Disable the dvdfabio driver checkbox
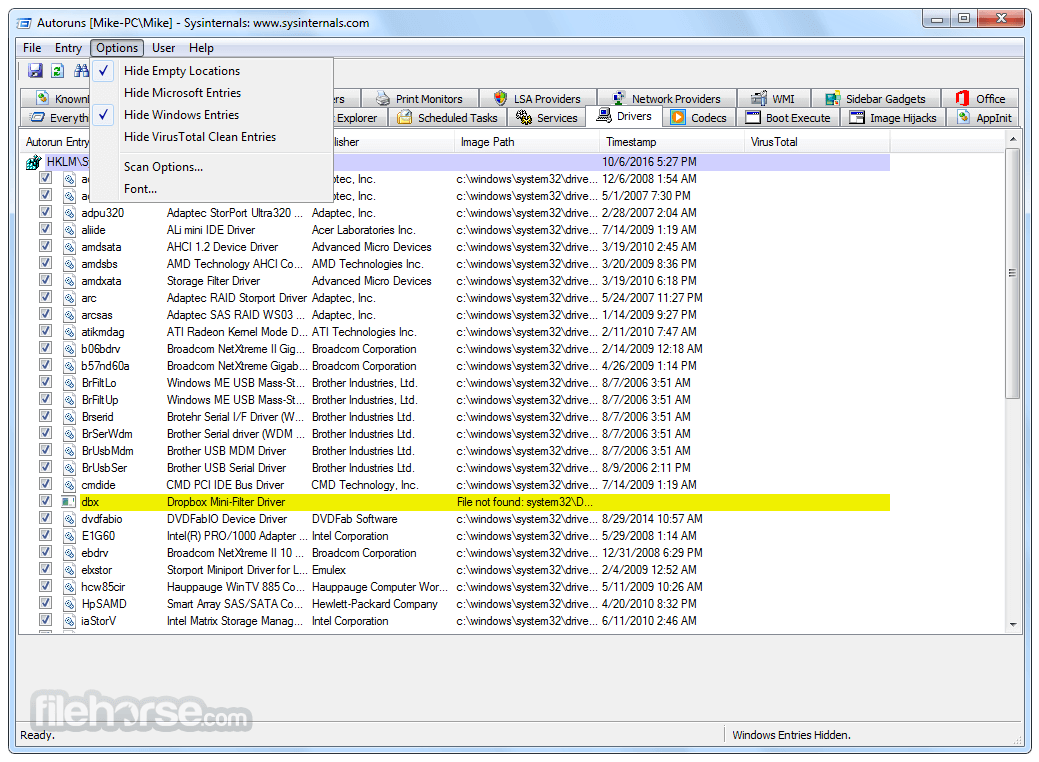This screenshot has width=1039, height=762. pos(45,518)
